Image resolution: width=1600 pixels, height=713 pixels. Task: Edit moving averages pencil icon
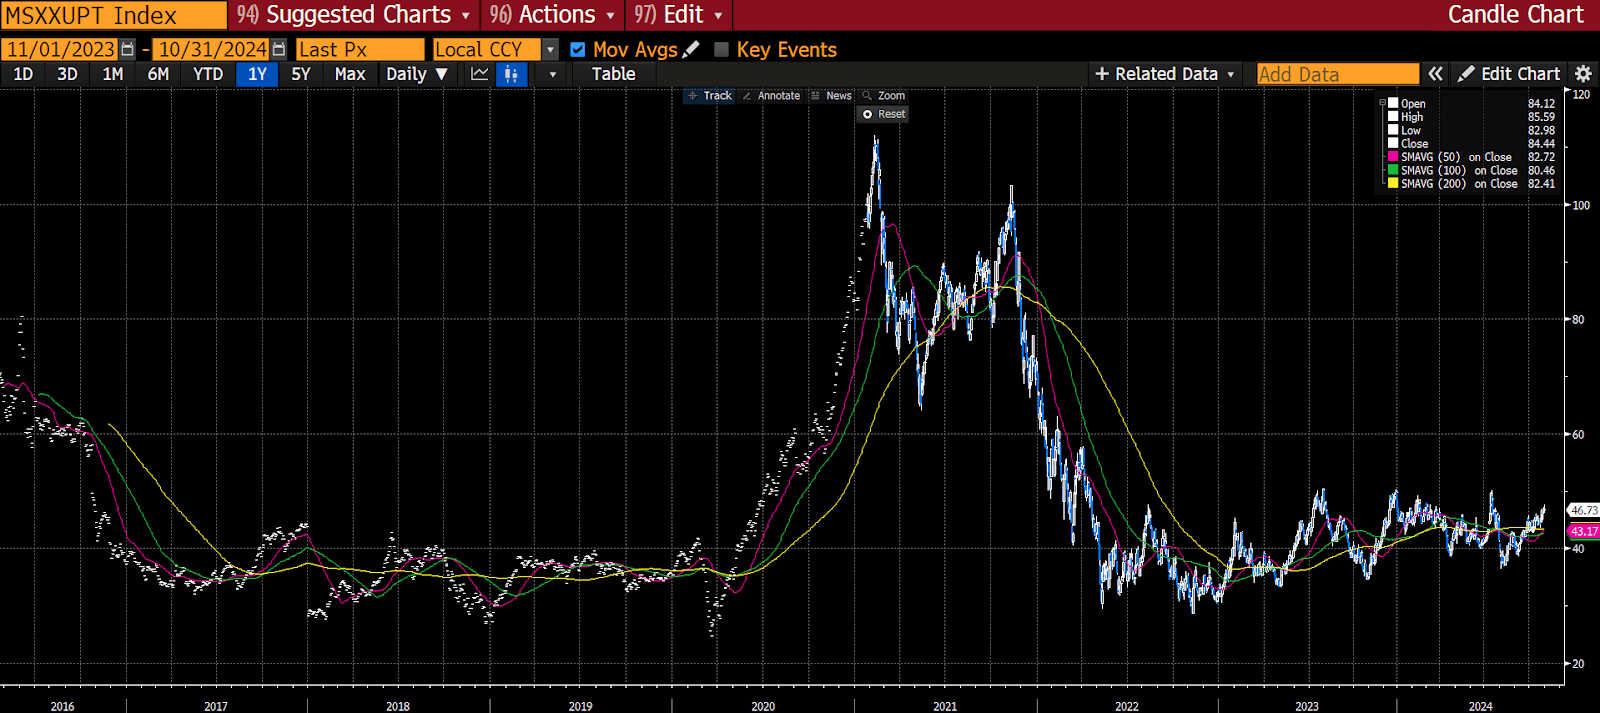691,49
